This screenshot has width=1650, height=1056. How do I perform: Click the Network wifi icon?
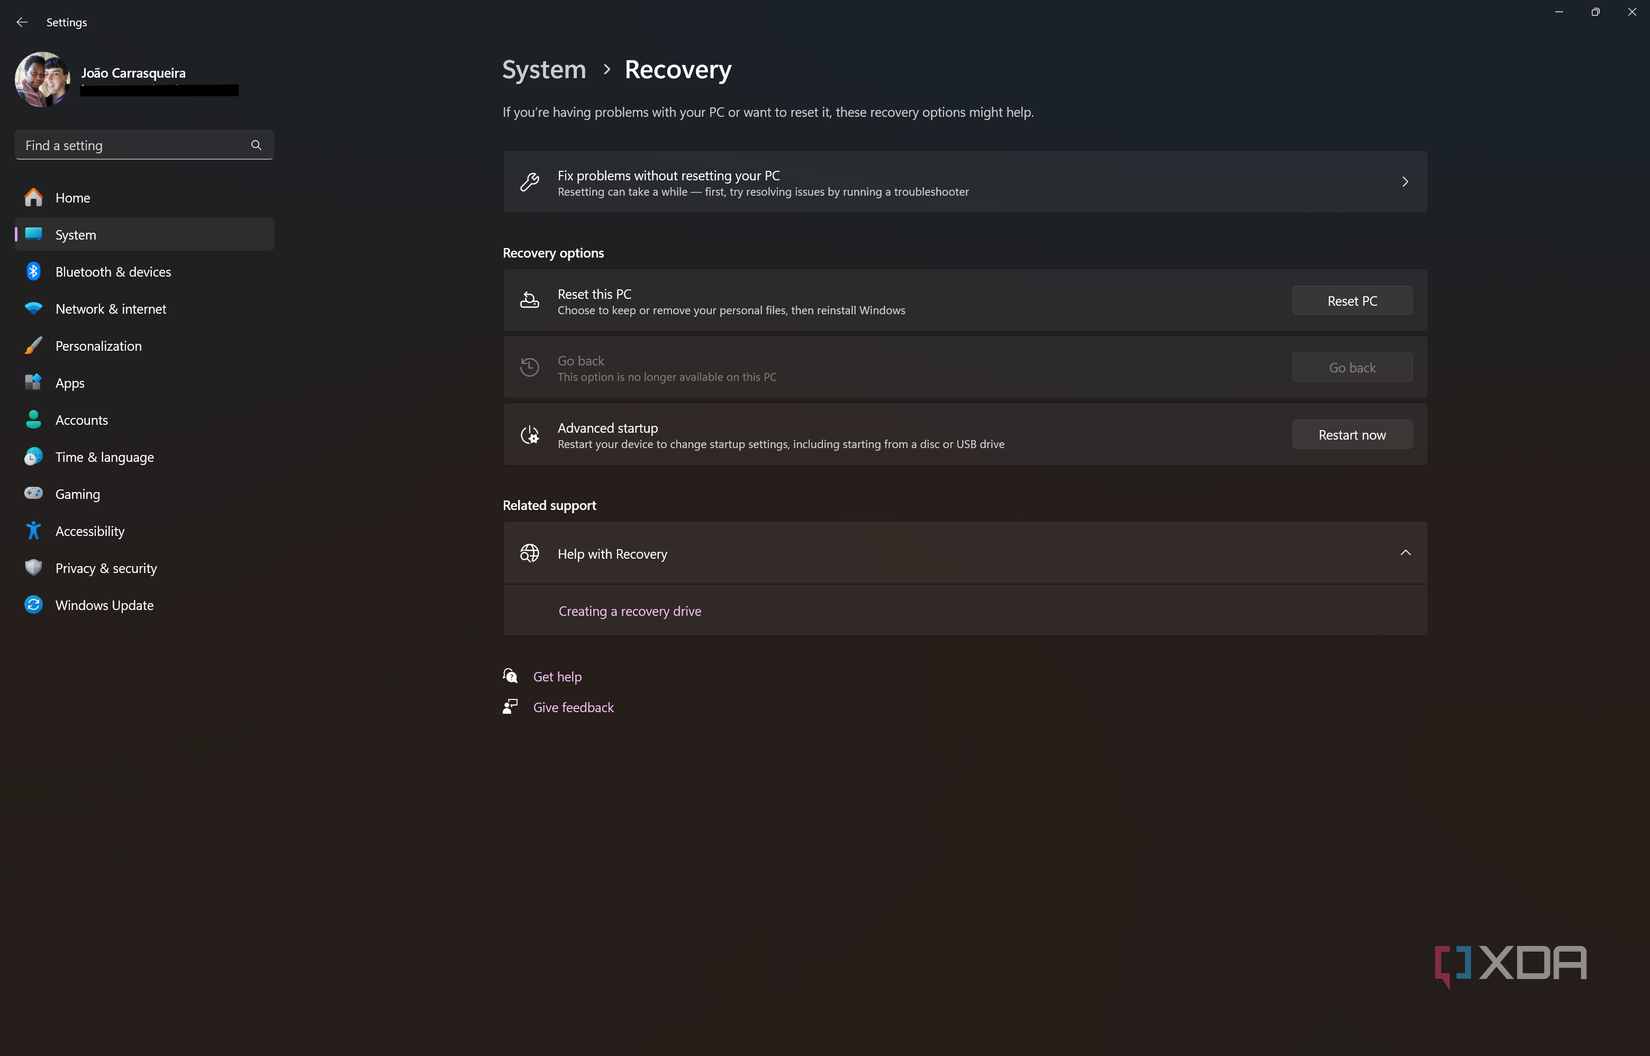(34, 308)
